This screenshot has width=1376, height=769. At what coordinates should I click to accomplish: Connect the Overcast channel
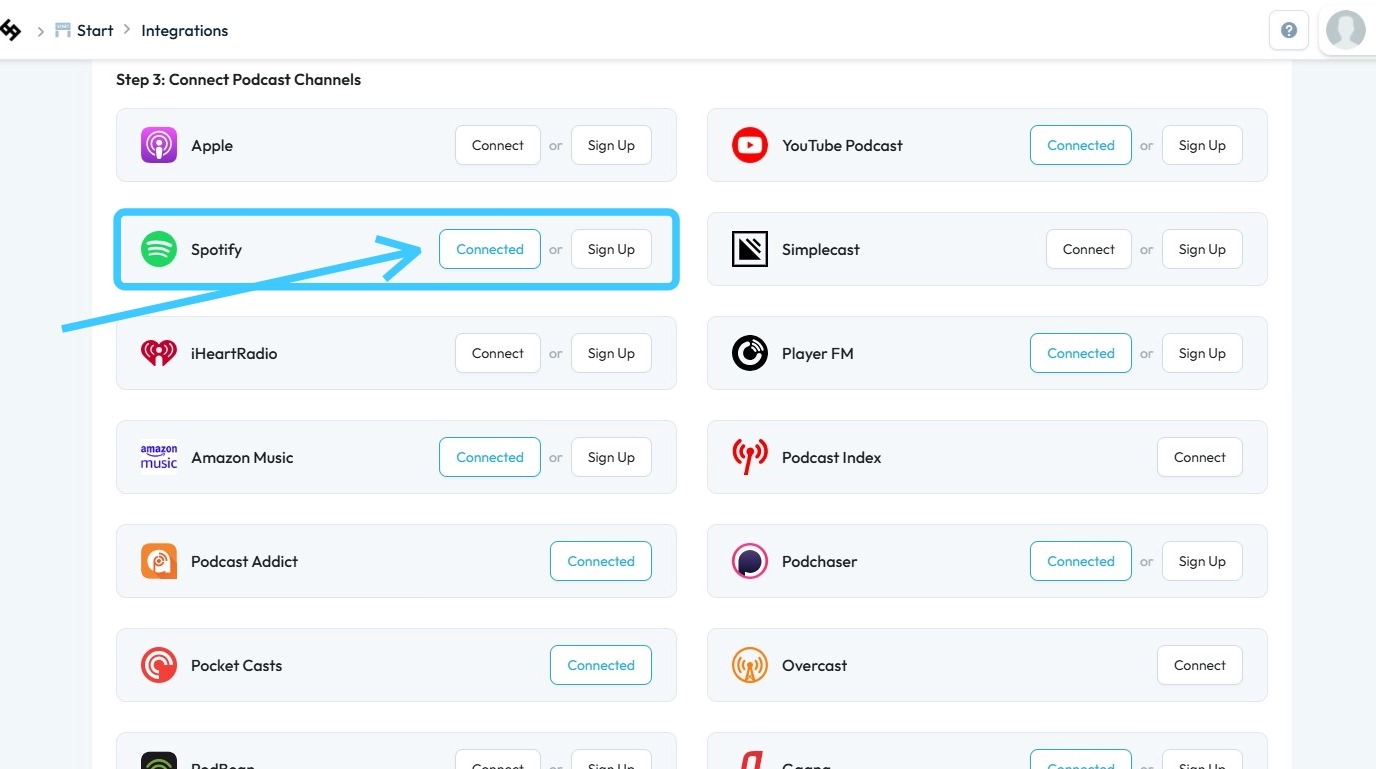[x=1200, y=665]
